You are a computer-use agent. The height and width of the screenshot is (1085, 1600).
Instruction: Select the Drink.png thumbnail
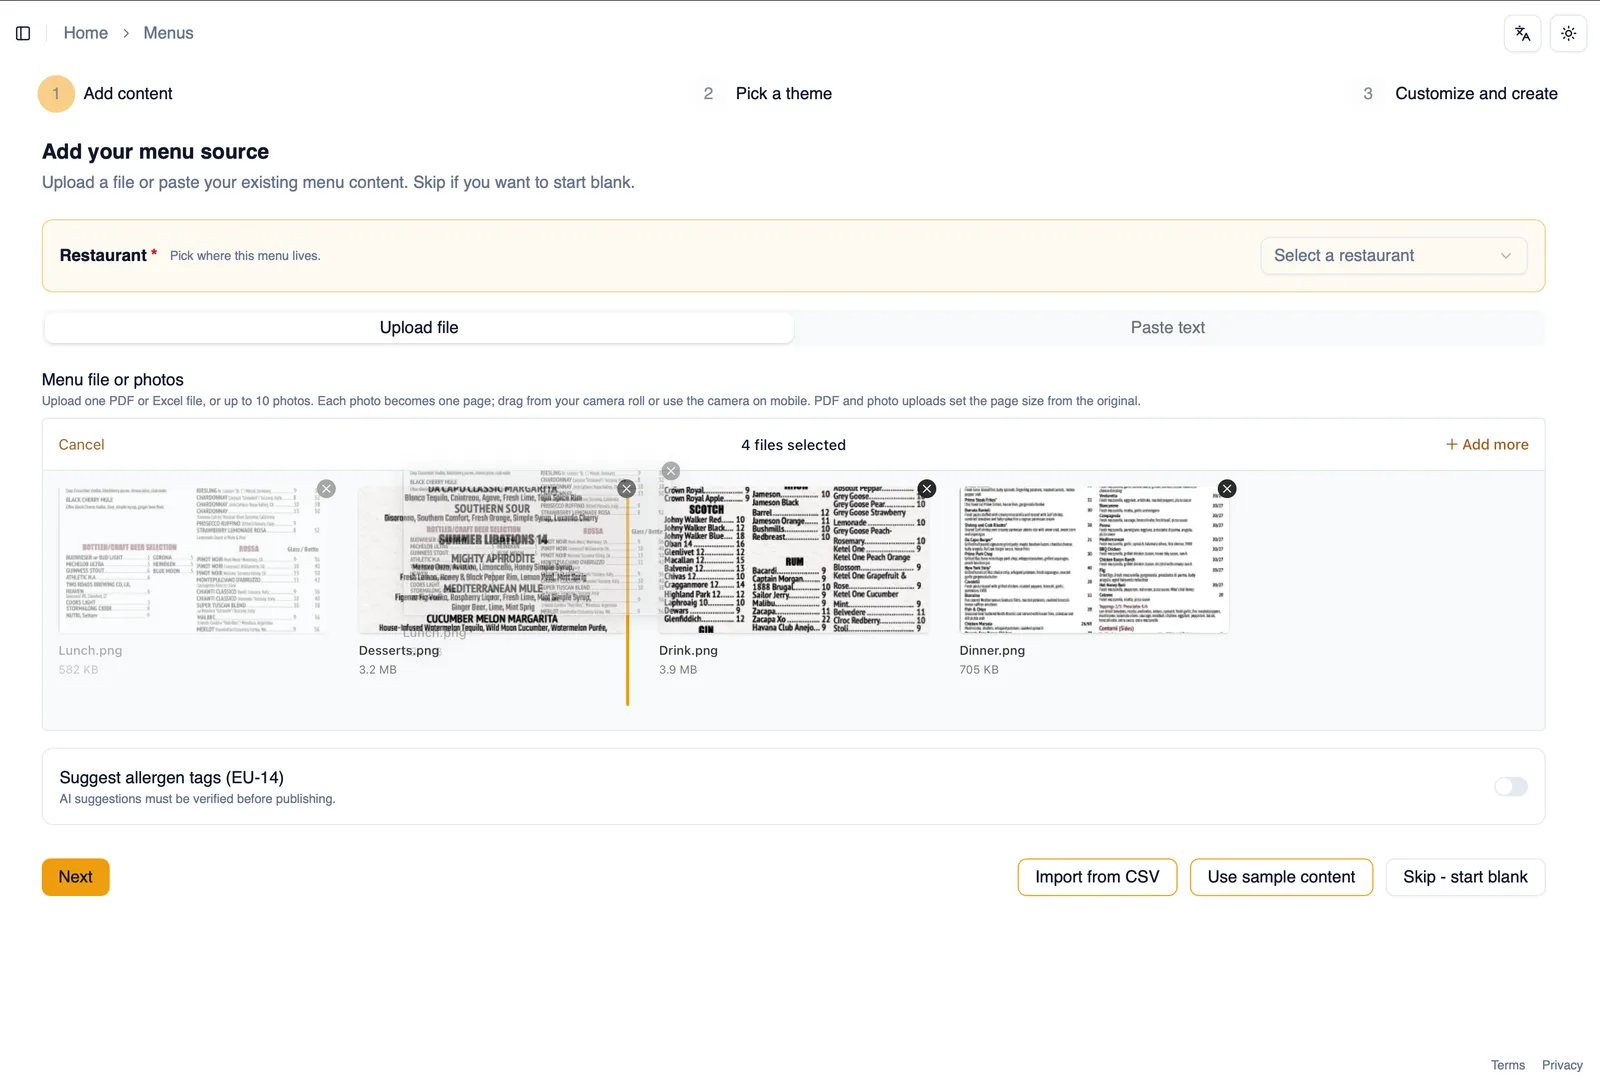[793, 560]
